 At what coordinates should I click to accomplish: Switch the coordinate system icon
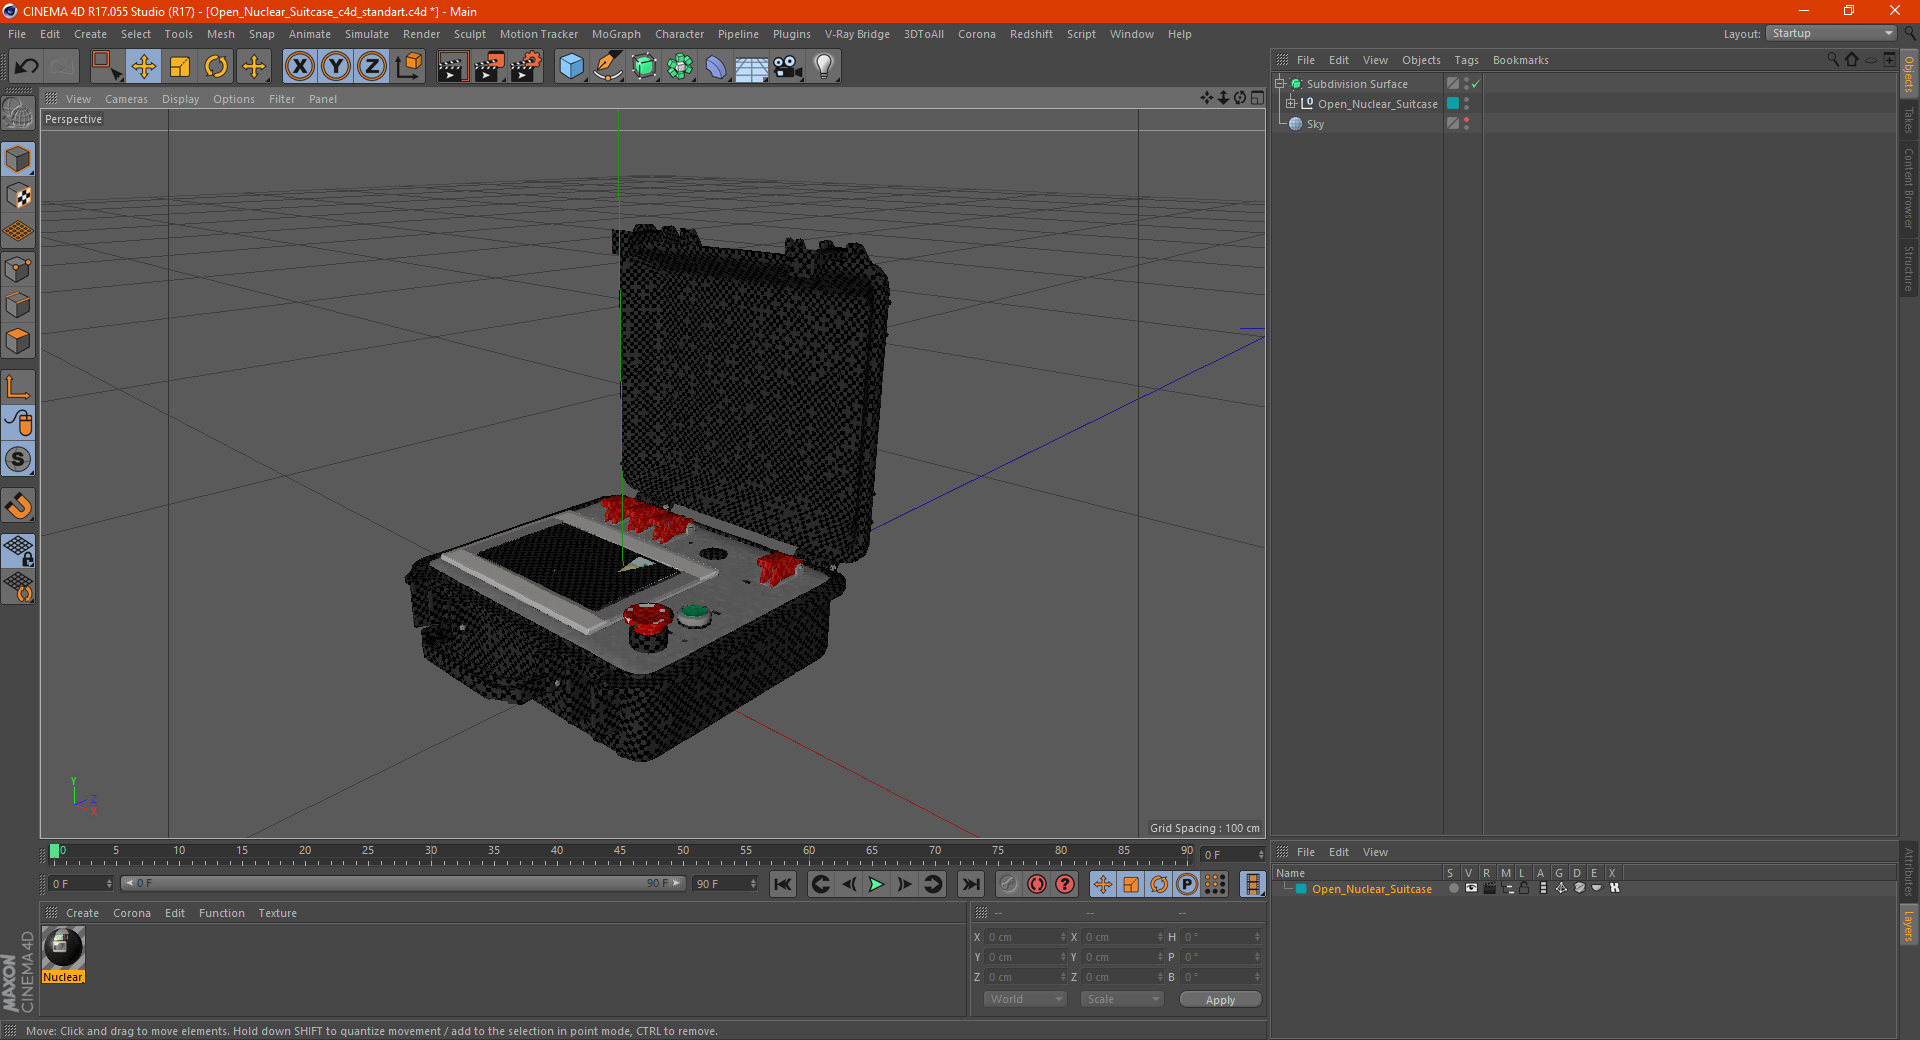pyautogui.click(x=409, y=67)
